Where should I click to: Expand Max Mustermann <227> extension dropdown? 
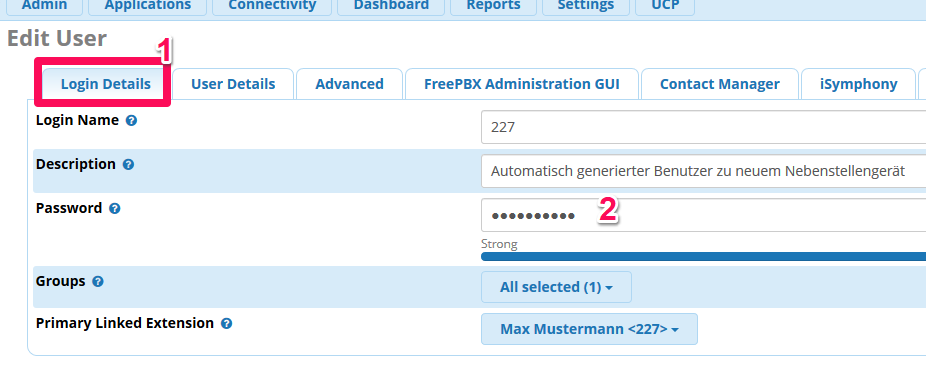coord(589,329)
